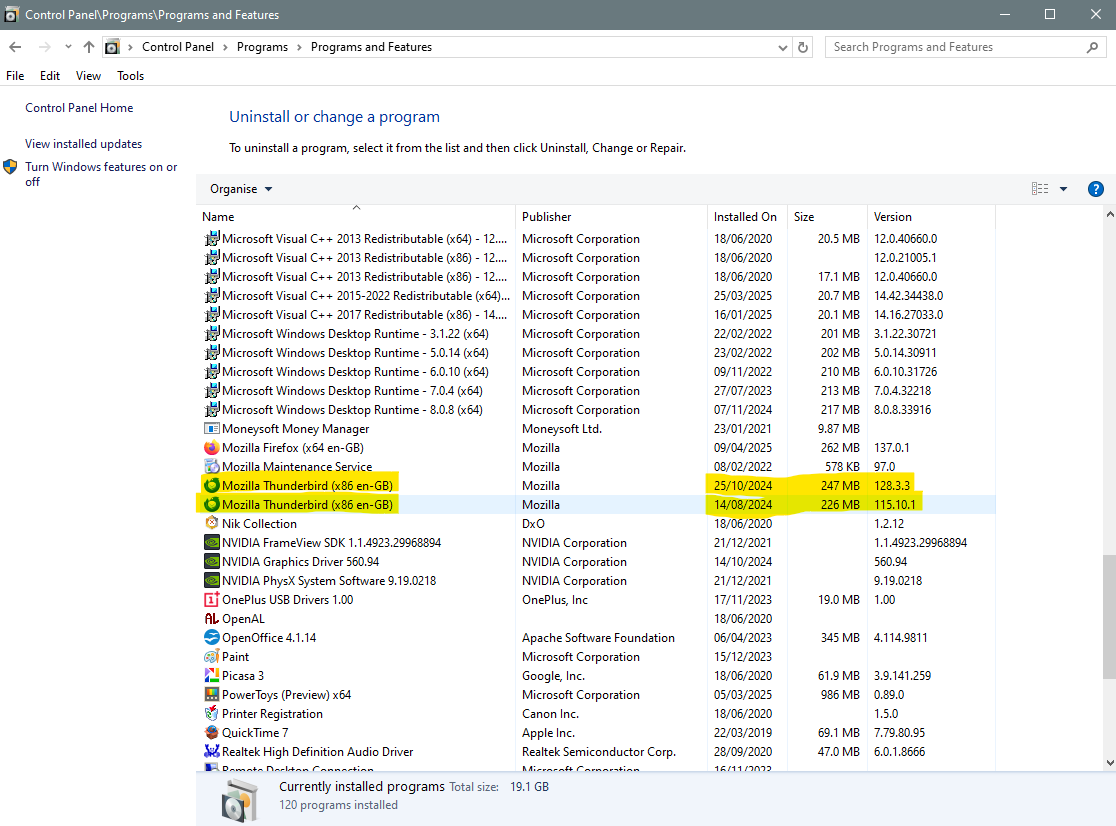
Task: Click the Search Programs and Features field
Action: tap(955, 47)
